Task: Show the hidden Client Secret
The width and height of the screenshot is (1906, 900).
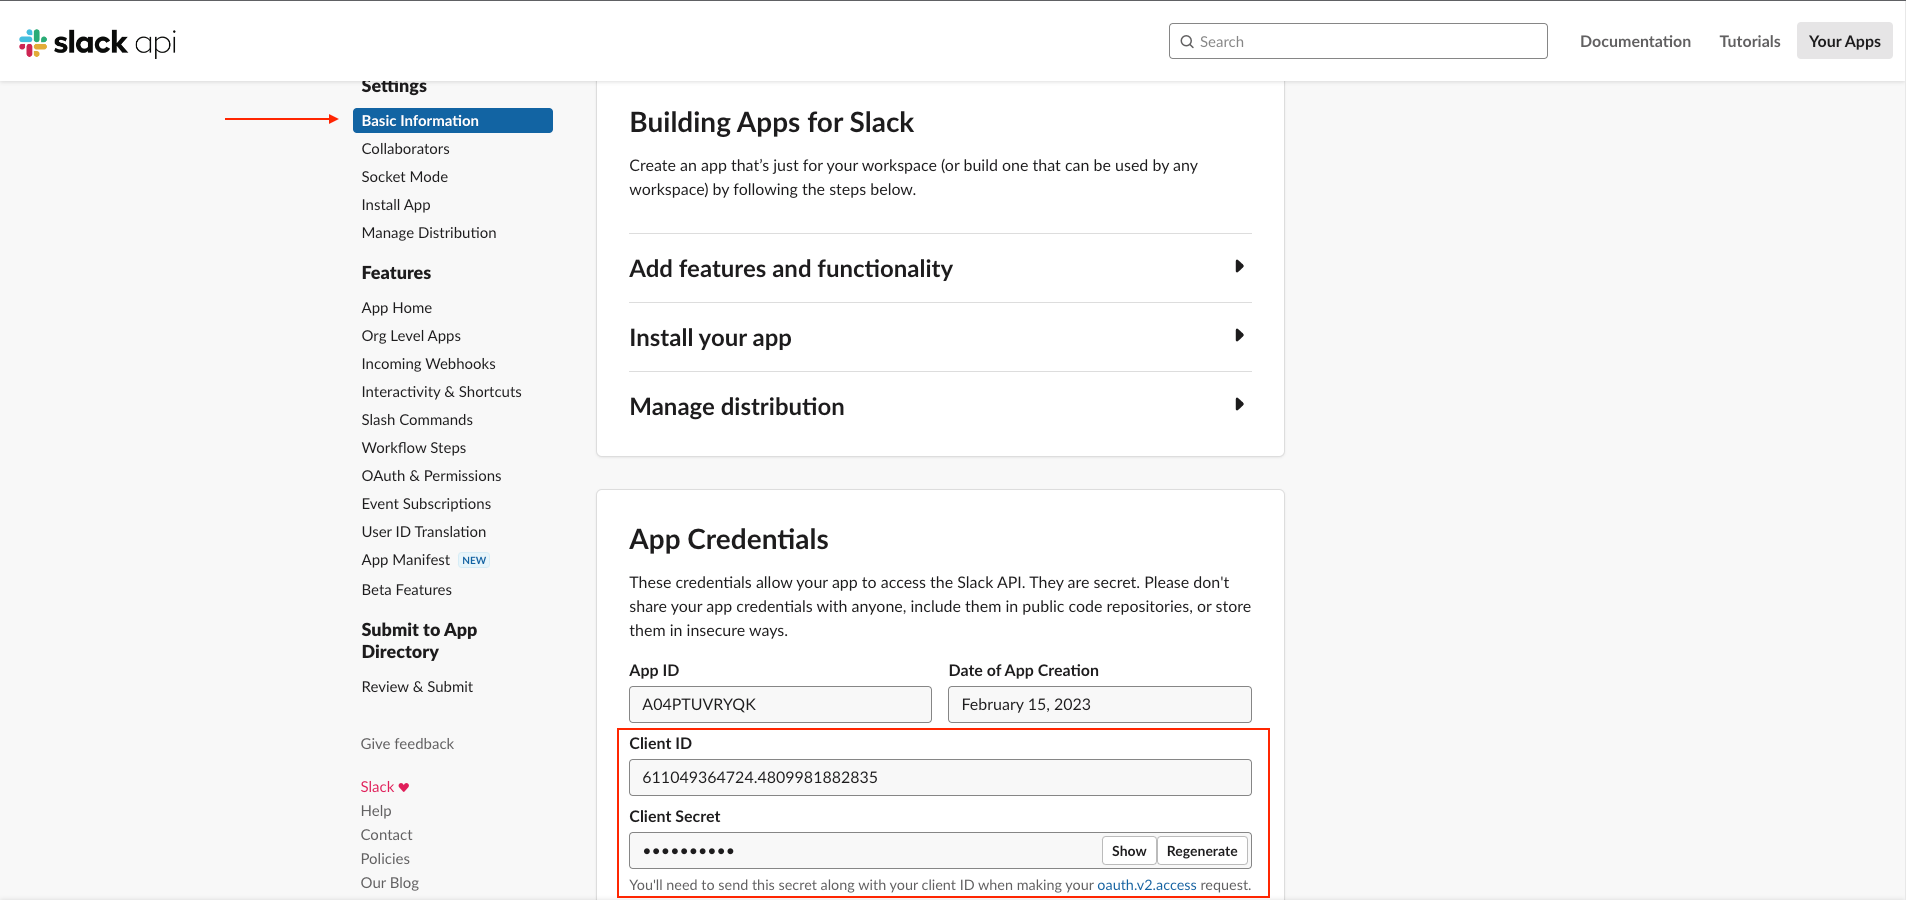Action: point(1129,851)
